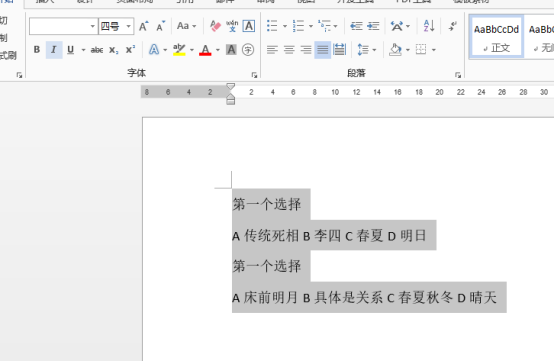Image resolution: width=554 pixels, height=361 pixels.
Task: Apply paragraph shading fill
Action: click(395, 50)
